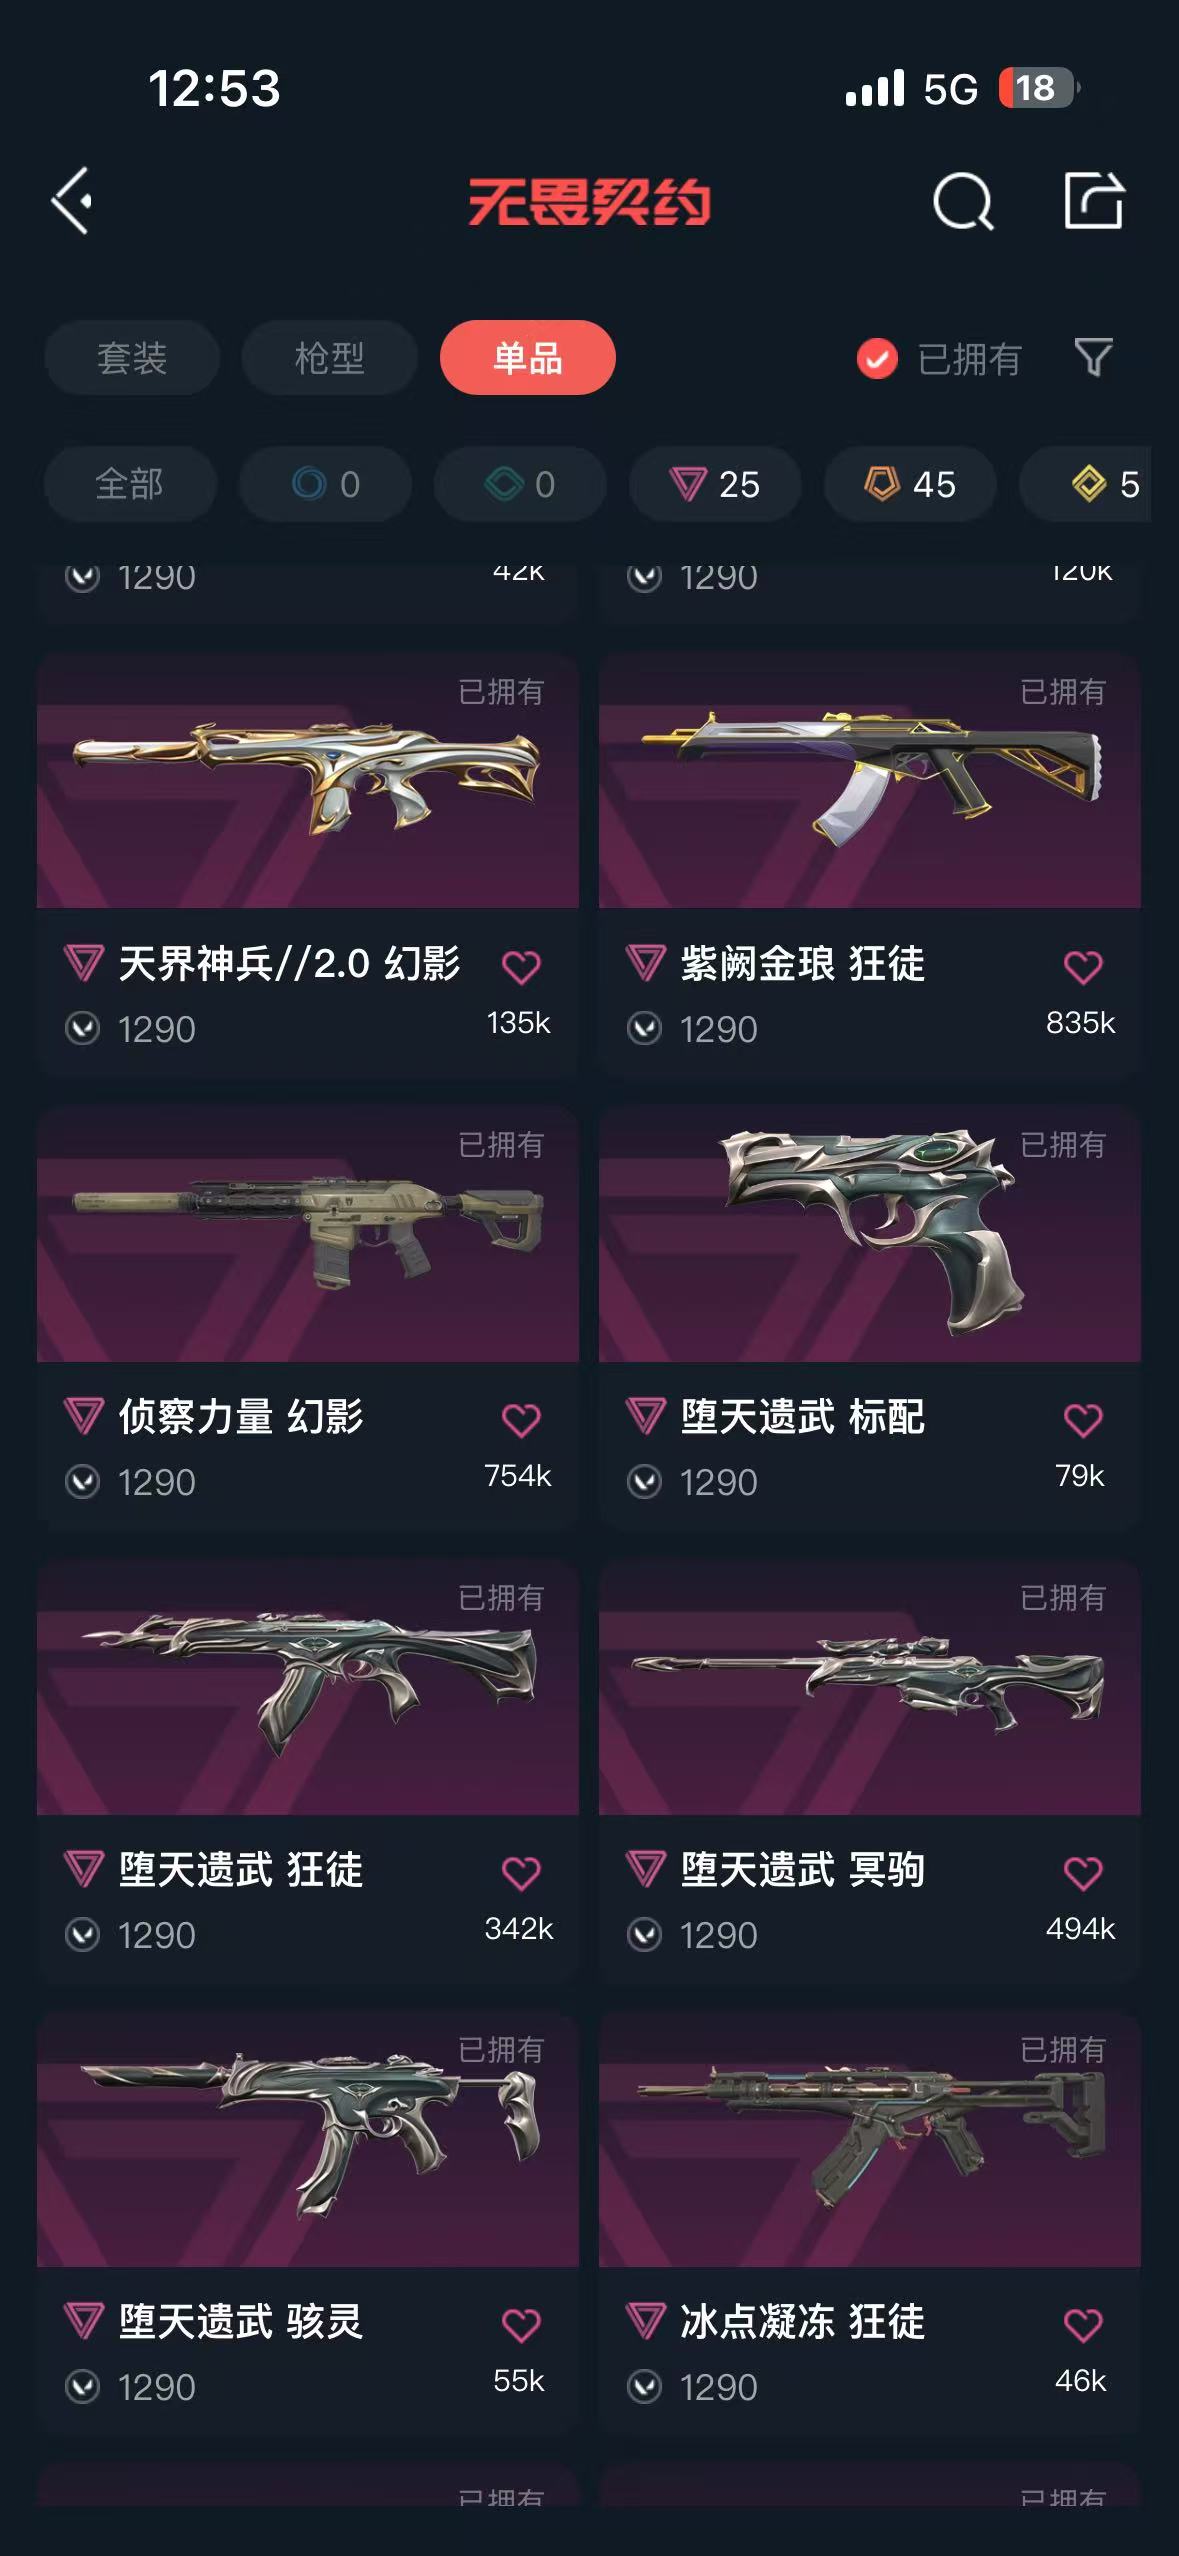Toggle heart on 堕天遗武 骇灵
The width and height of the screenshot is (1179, 2556).
521,2325
